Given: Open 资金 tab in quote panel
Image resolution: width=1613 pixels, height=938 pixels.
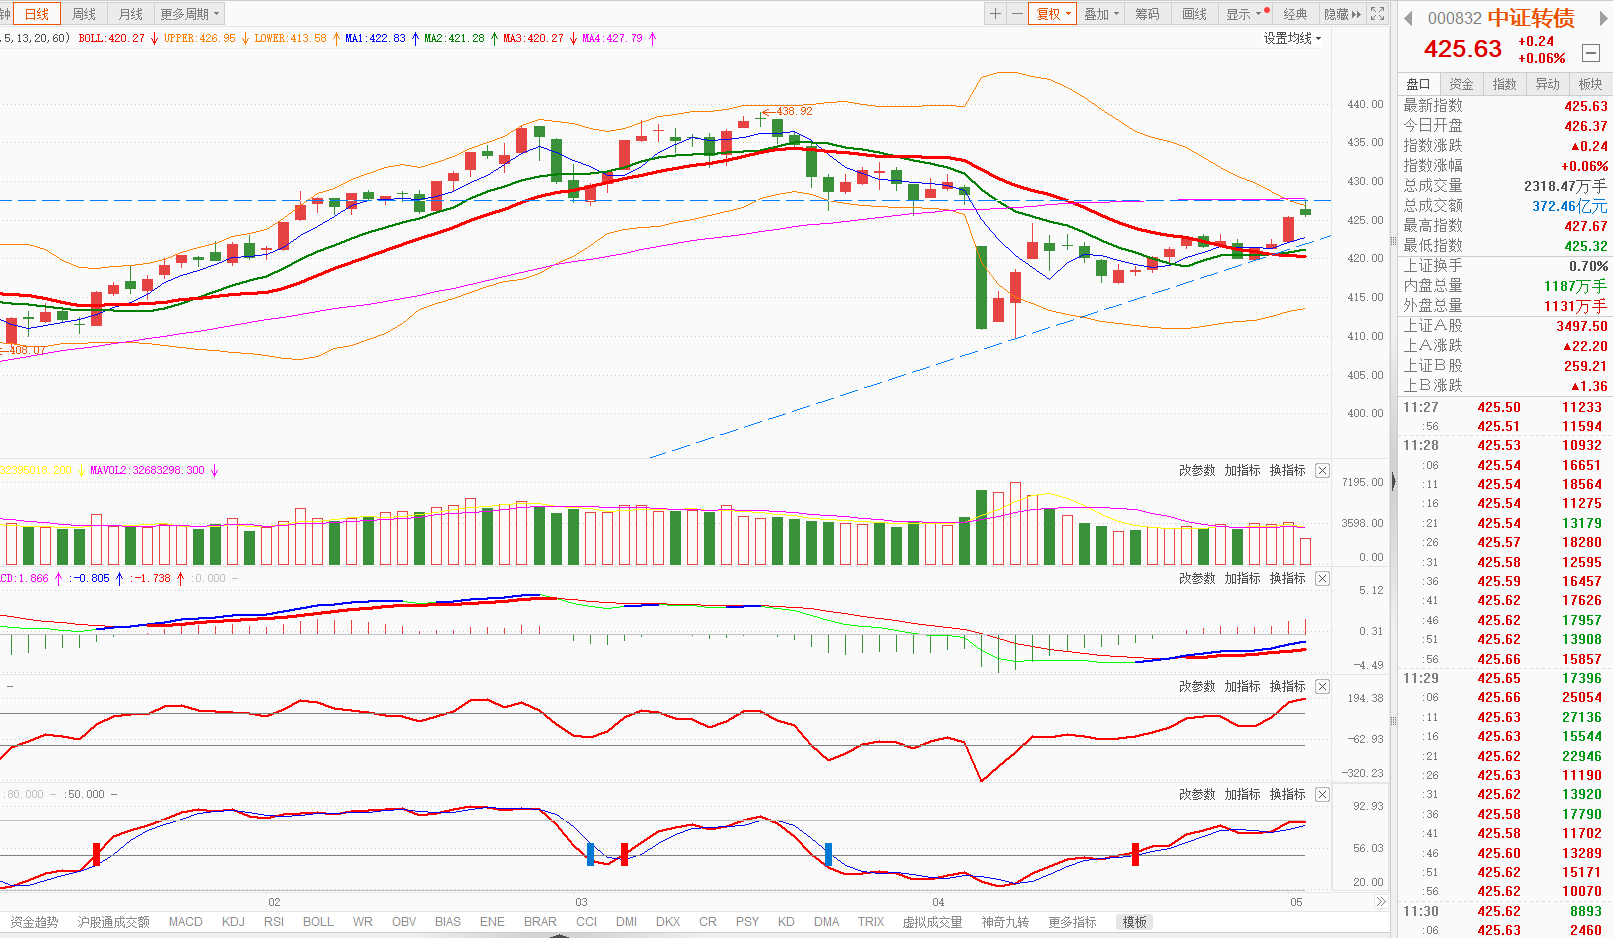Looking at the screenshot, I should pos(1461,84).
